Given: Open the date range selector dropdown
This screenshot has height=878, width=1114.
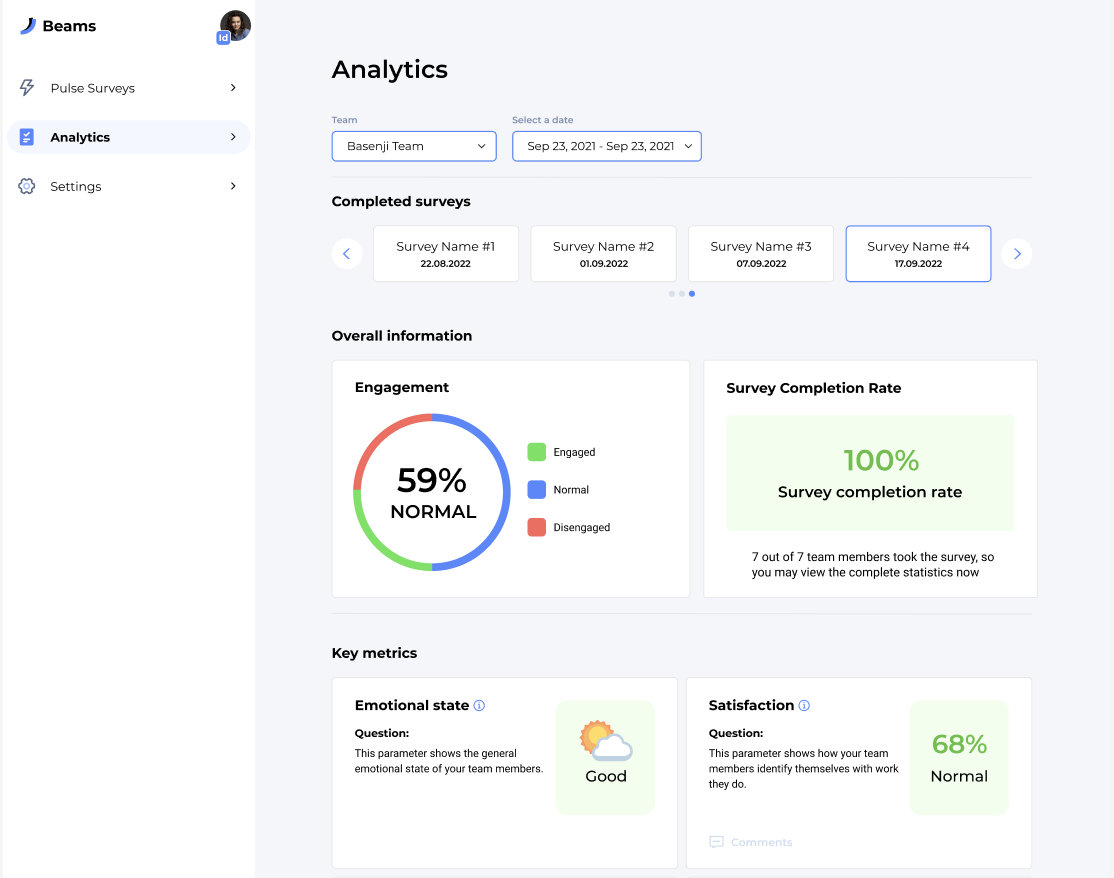Looking at the screenshot, I should coord(606,146).
